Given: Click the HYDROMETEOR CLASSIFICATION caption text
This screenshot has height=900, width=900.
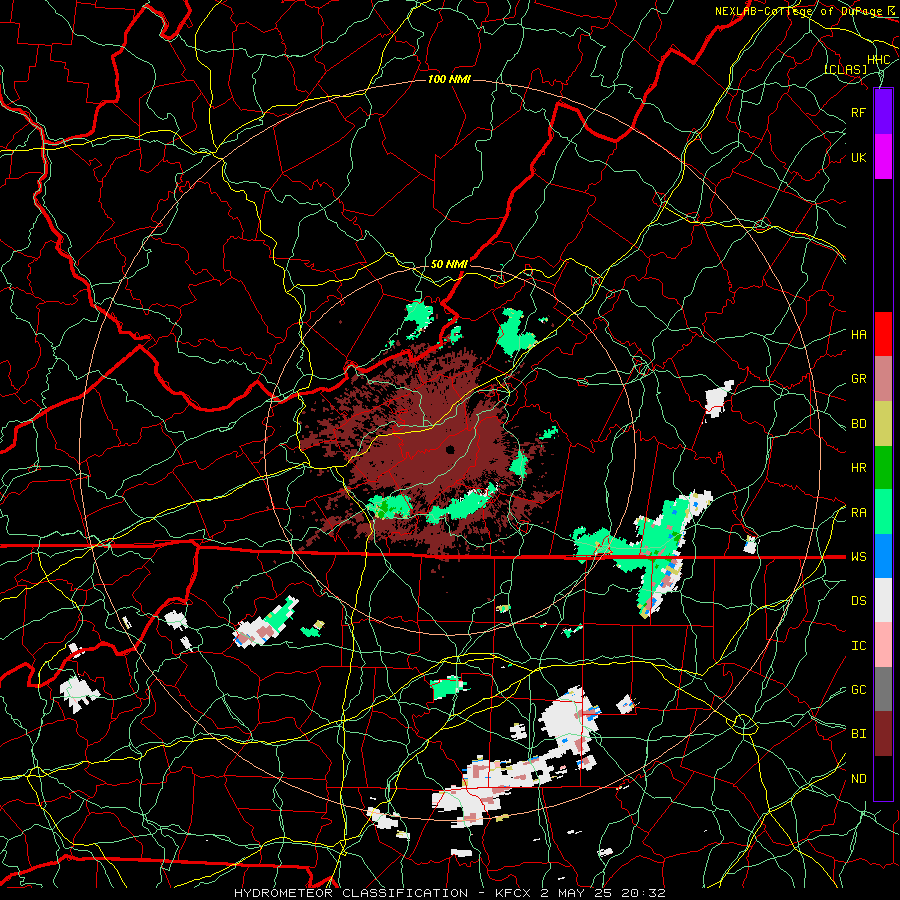Looking at the screenshot, I should (351, 893).
